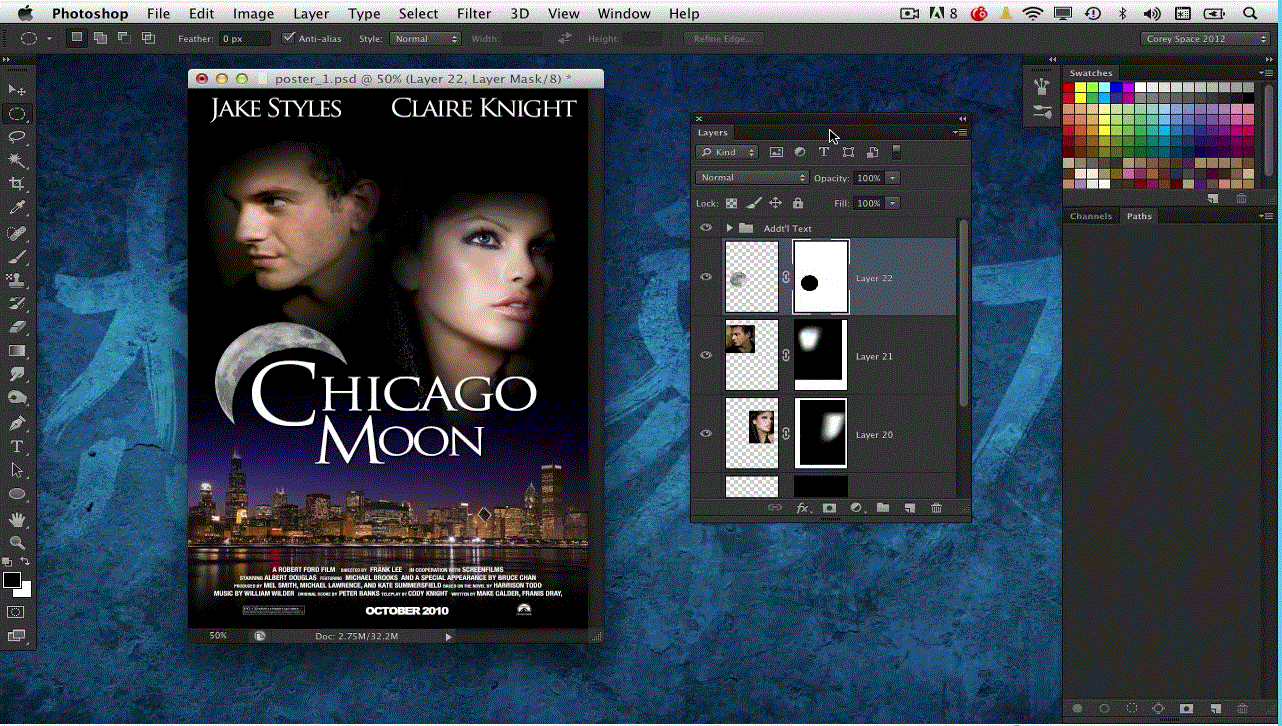The height and width of the screenshot is (726, 1282).
Task: Select the Move tool
Action: (x=17, y=90)
